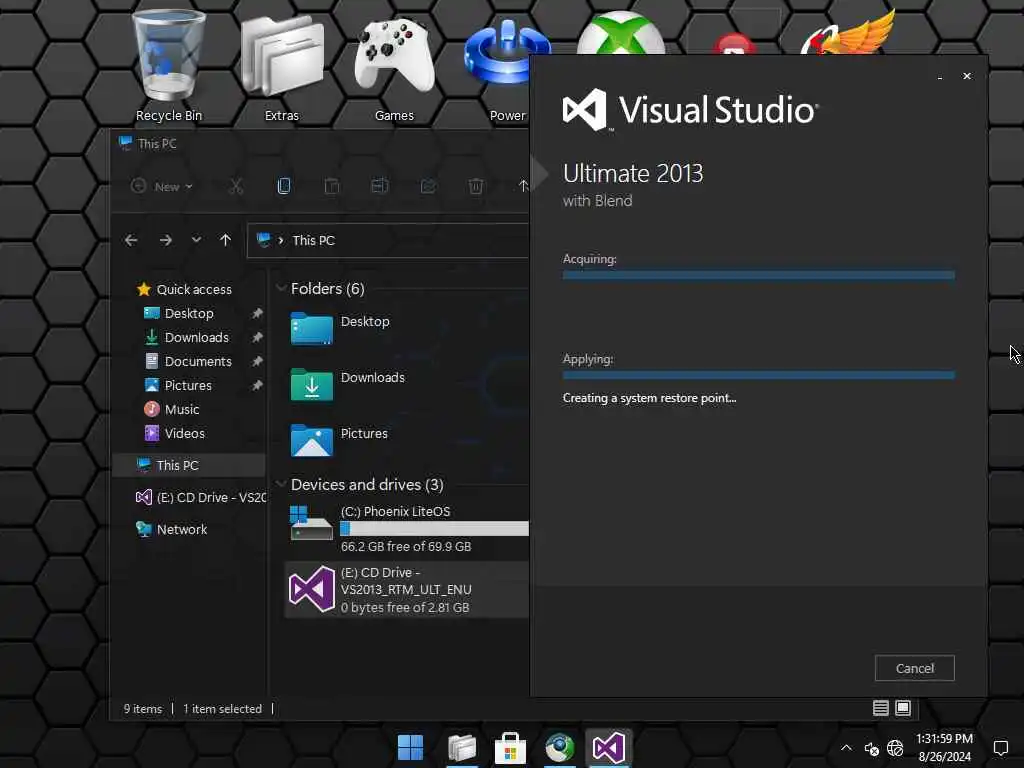Click the Visual Studio taskbar icon
This screenshot has height=768, width=1024.
point(609,748)
